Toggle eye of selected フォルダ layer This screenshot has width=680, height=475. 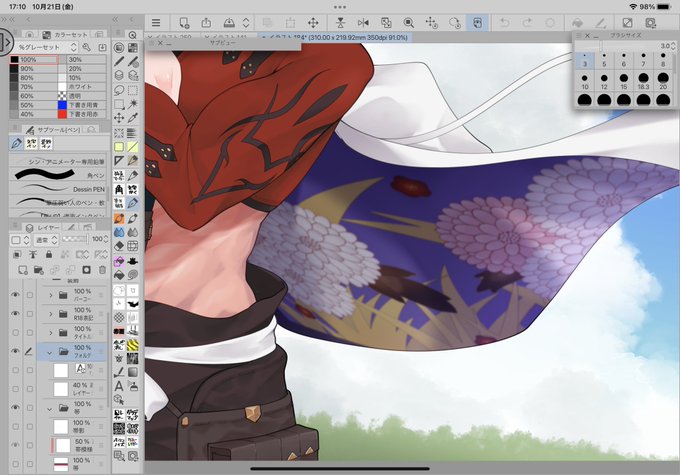pyautogui.click(x=16, y=351)
